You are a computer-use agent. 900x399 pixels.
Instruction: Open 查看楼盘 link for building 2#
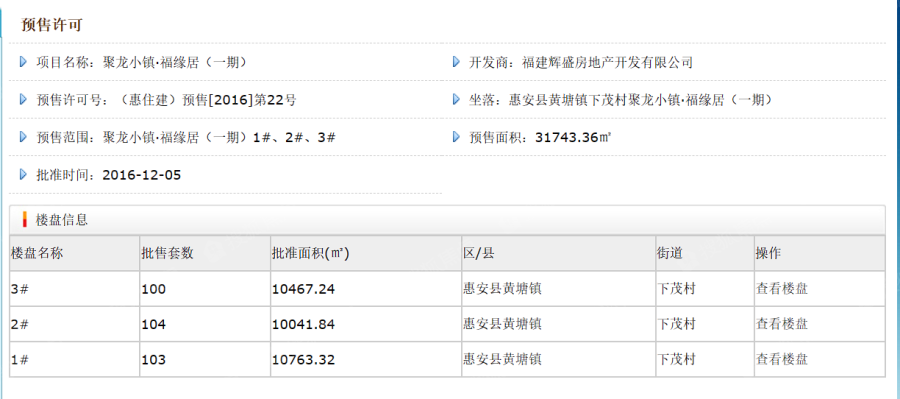pyautogui.click(x=782, y=324)
